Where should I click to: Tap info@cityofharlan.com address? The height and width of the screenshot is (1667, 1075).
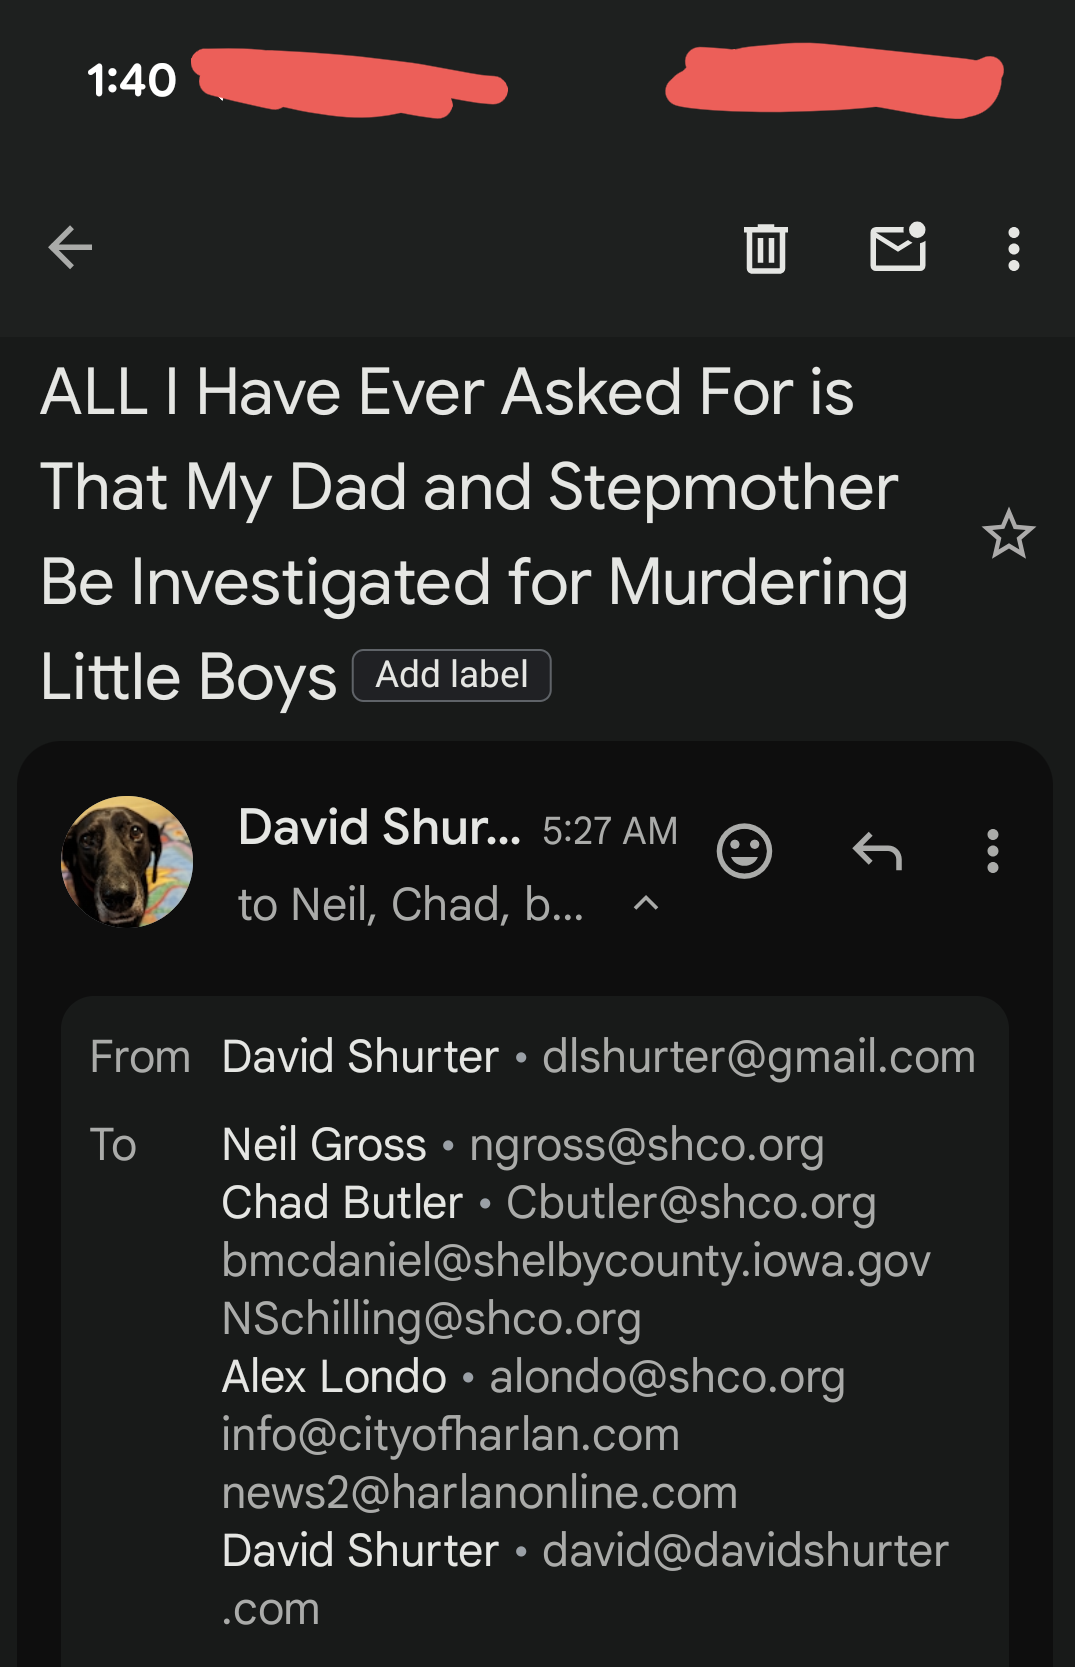(x=450, y=1435)
